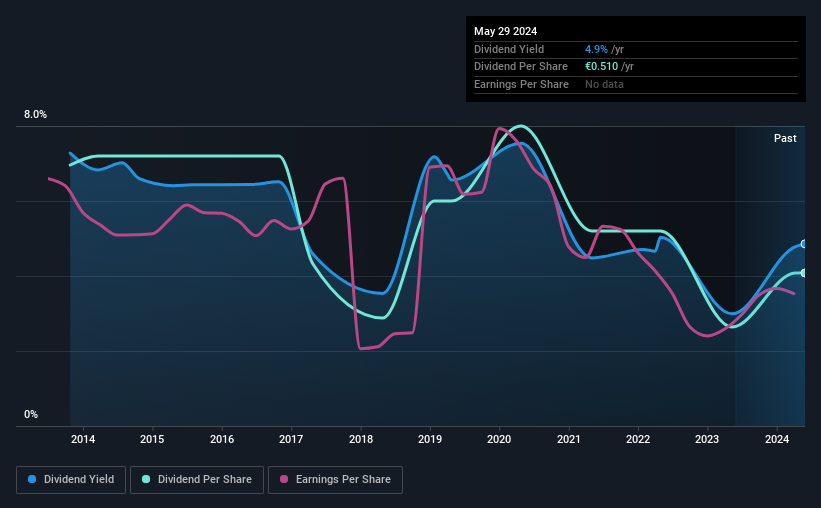This screenshot has height=508, width=821.
Task: Click the 8.0% y-axis label
Action: click(x=35, y=114)
